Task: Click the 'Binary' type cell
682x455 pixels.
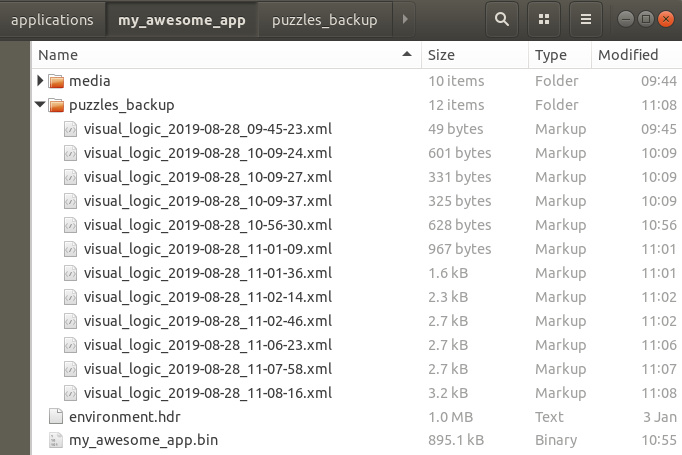Action: click(556, 440)
